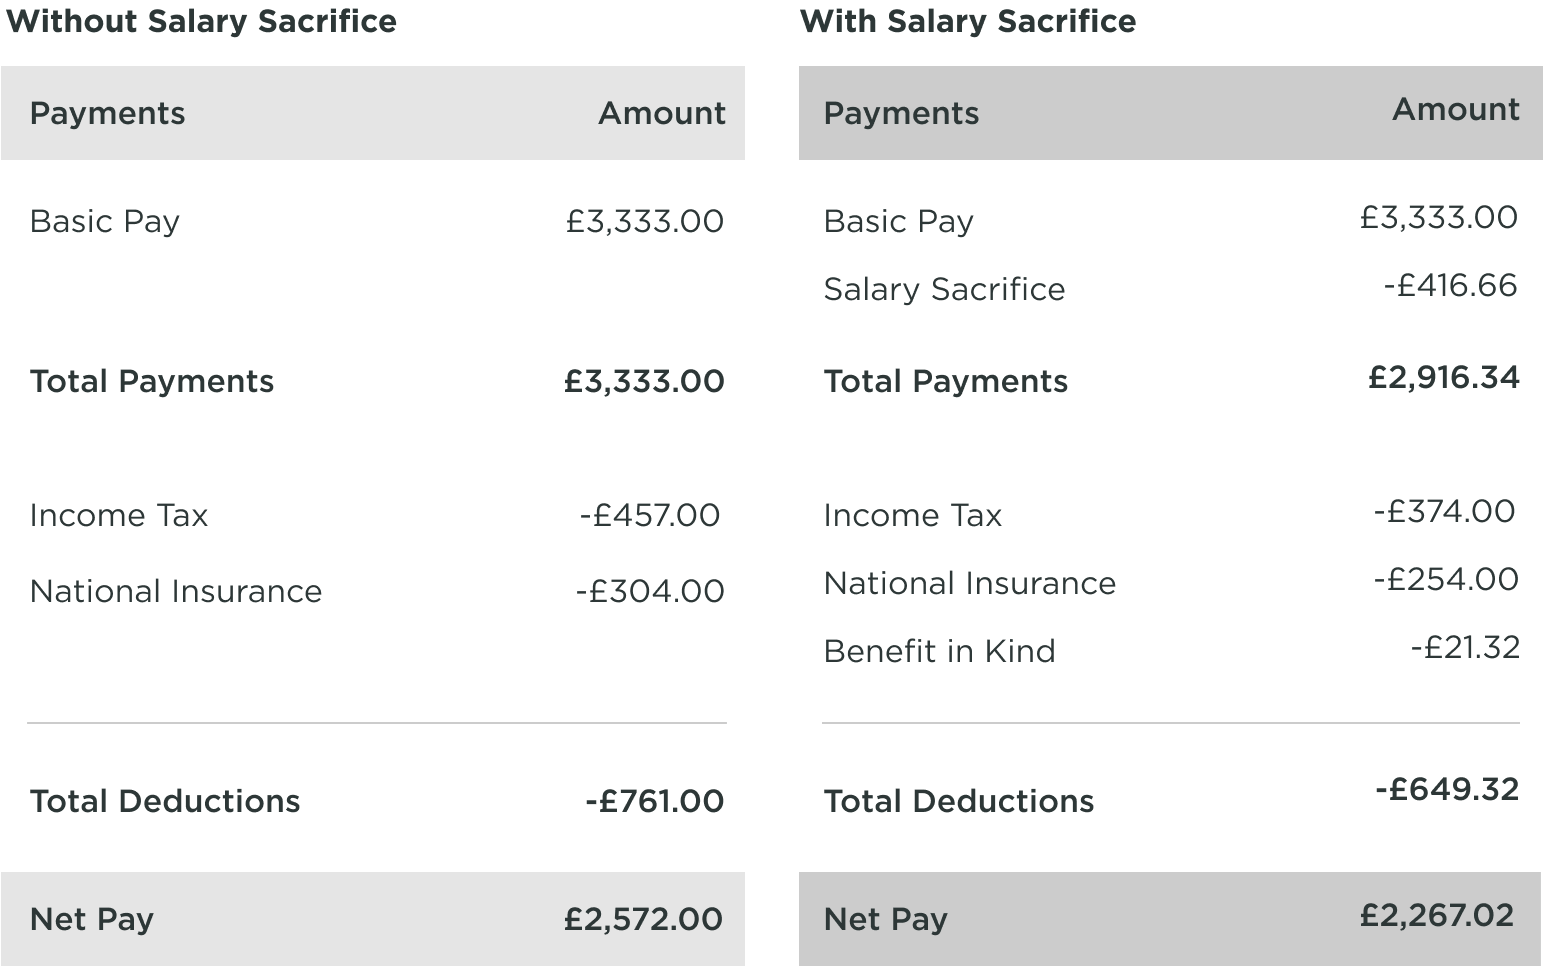The height and width of the screenshot is (966, 1543).
Task: Click the -£457.00 Income Tax amount
Action: pyautogui.click(x=650, y=515)
